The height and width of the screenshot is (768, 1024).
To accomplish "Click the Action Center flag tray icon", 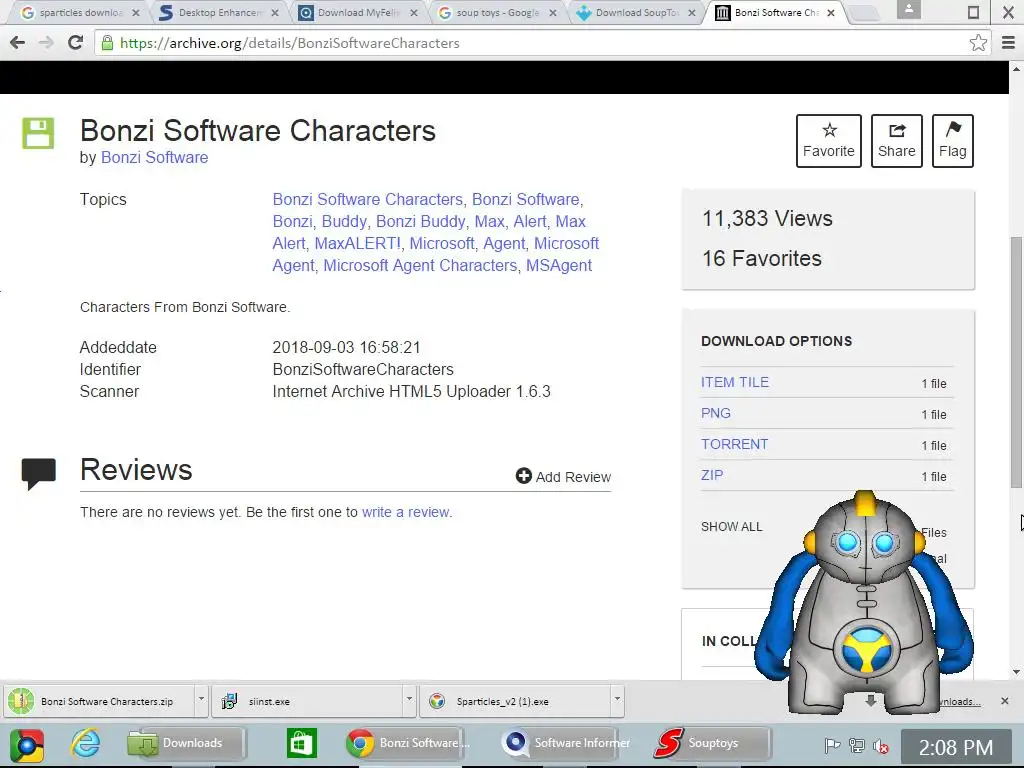I will click(832, 745).
